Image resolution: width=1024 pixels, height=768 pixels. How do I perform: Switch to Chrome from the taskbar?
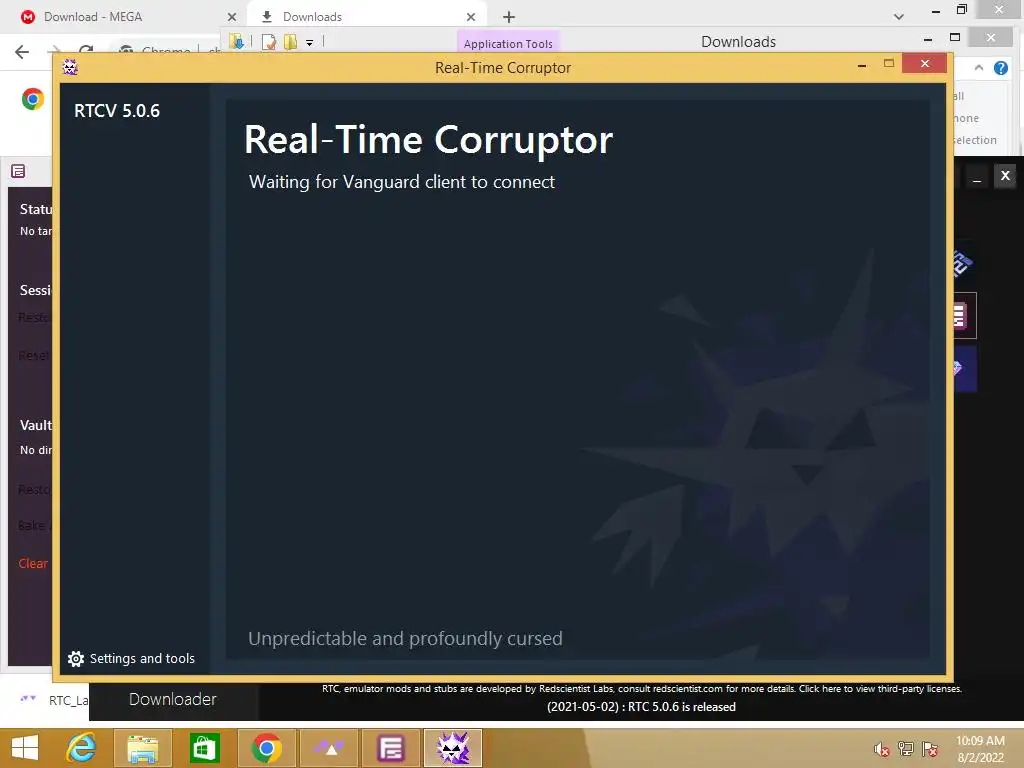pyautogui.click(x=266, y=748)
